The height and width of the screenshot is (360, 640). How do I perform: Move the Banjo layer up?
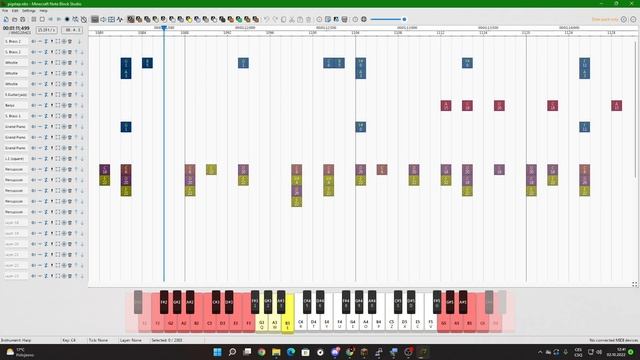(x=76, y=105)
